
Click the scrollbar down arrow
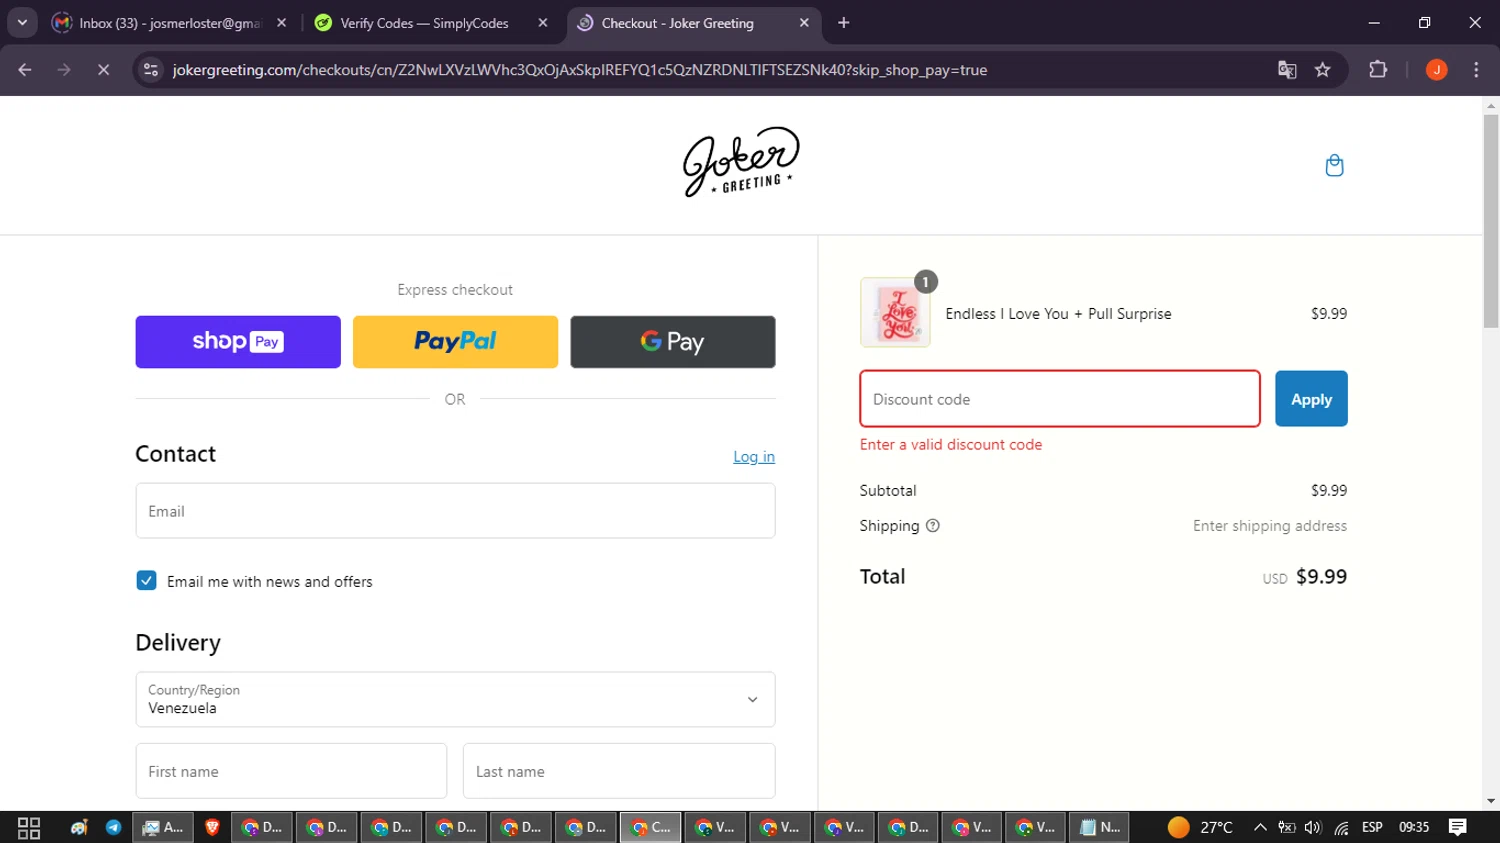point(1491,801)
